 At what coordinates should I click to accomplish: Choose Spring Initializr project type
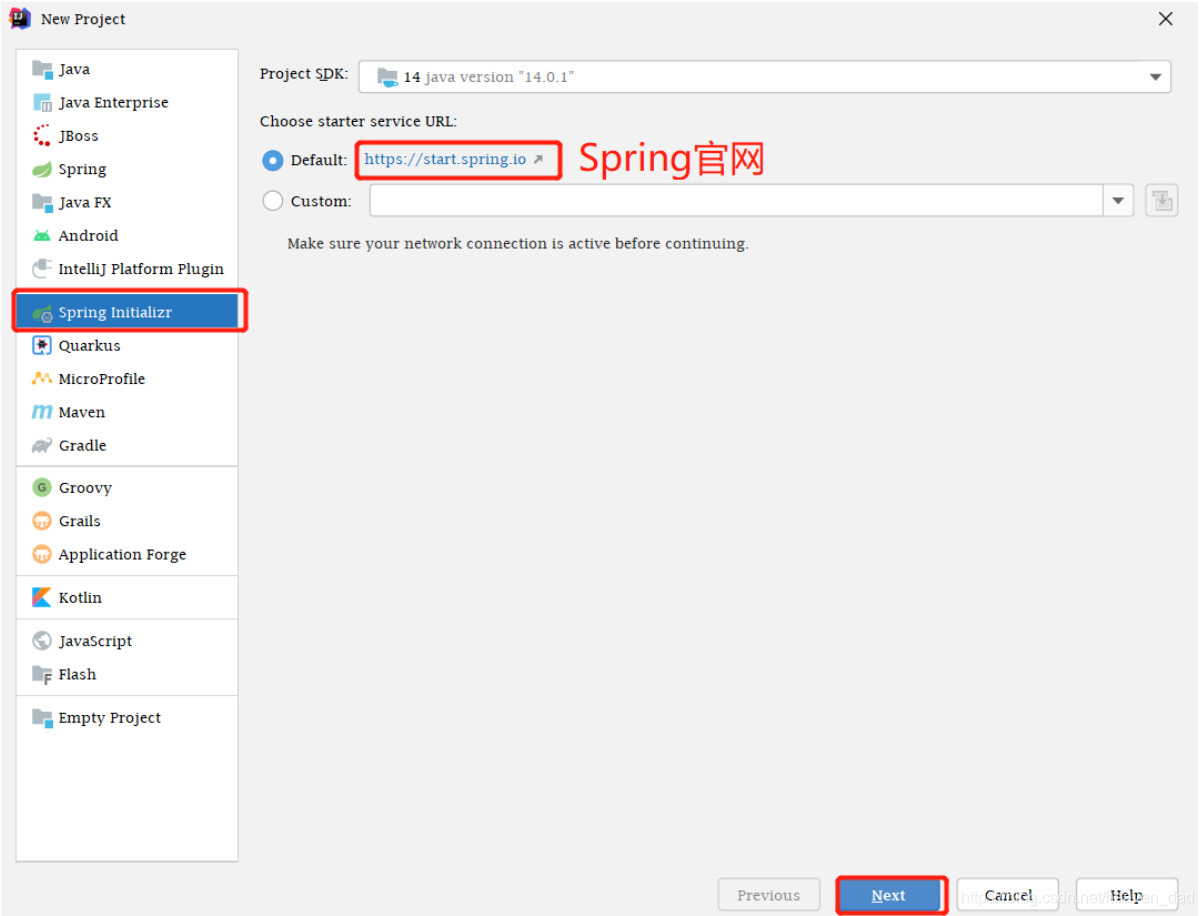tap(127, 313)
